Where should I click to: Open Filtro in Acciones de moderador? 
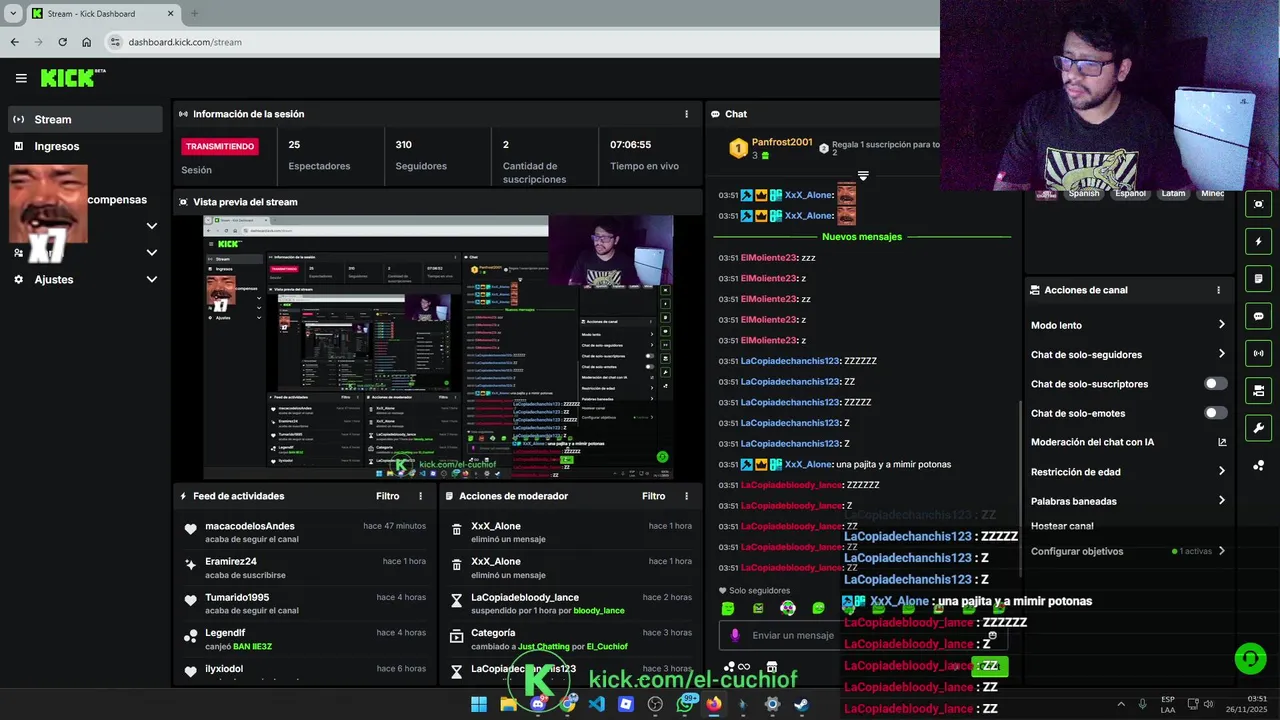click(x=653, y=496)
